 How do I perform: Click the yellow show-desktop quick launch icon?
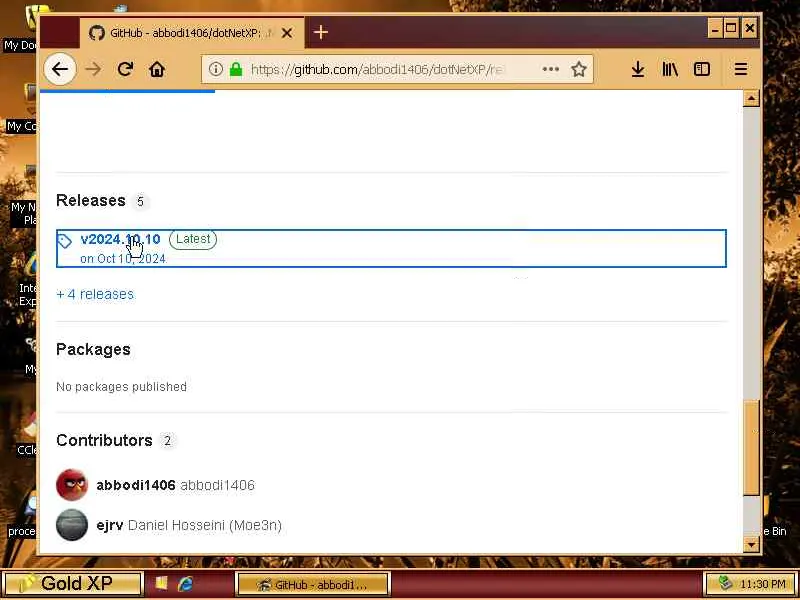point(161,583)
